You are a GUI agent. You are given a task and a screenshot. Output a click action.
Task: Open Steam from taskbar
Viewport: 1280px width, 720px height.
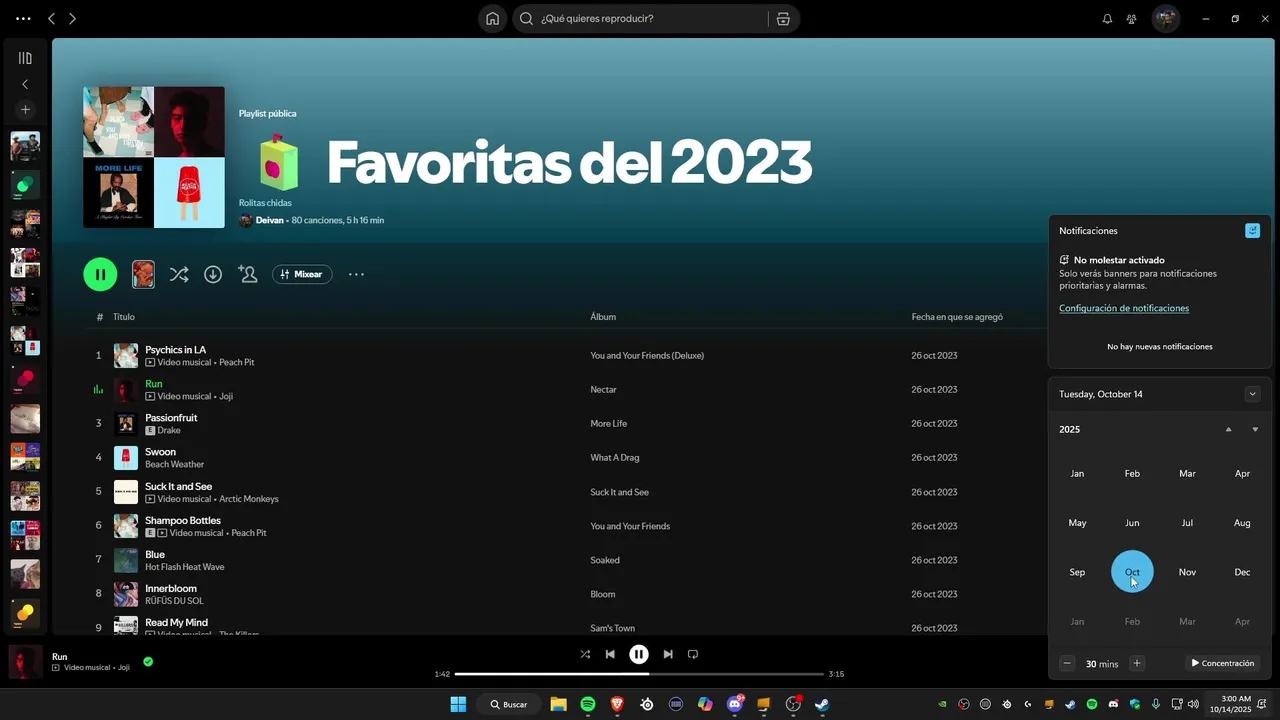(822, 704)
